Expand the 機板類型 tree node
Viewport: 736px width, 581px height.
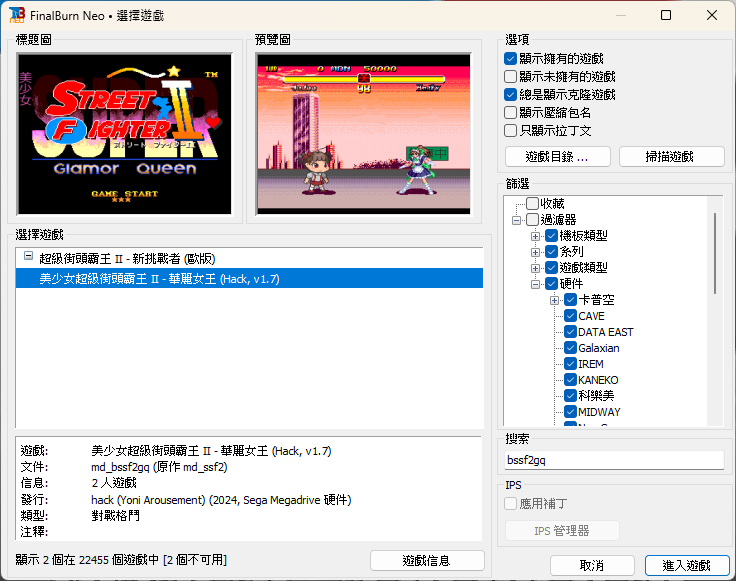[x=535, y=236]
